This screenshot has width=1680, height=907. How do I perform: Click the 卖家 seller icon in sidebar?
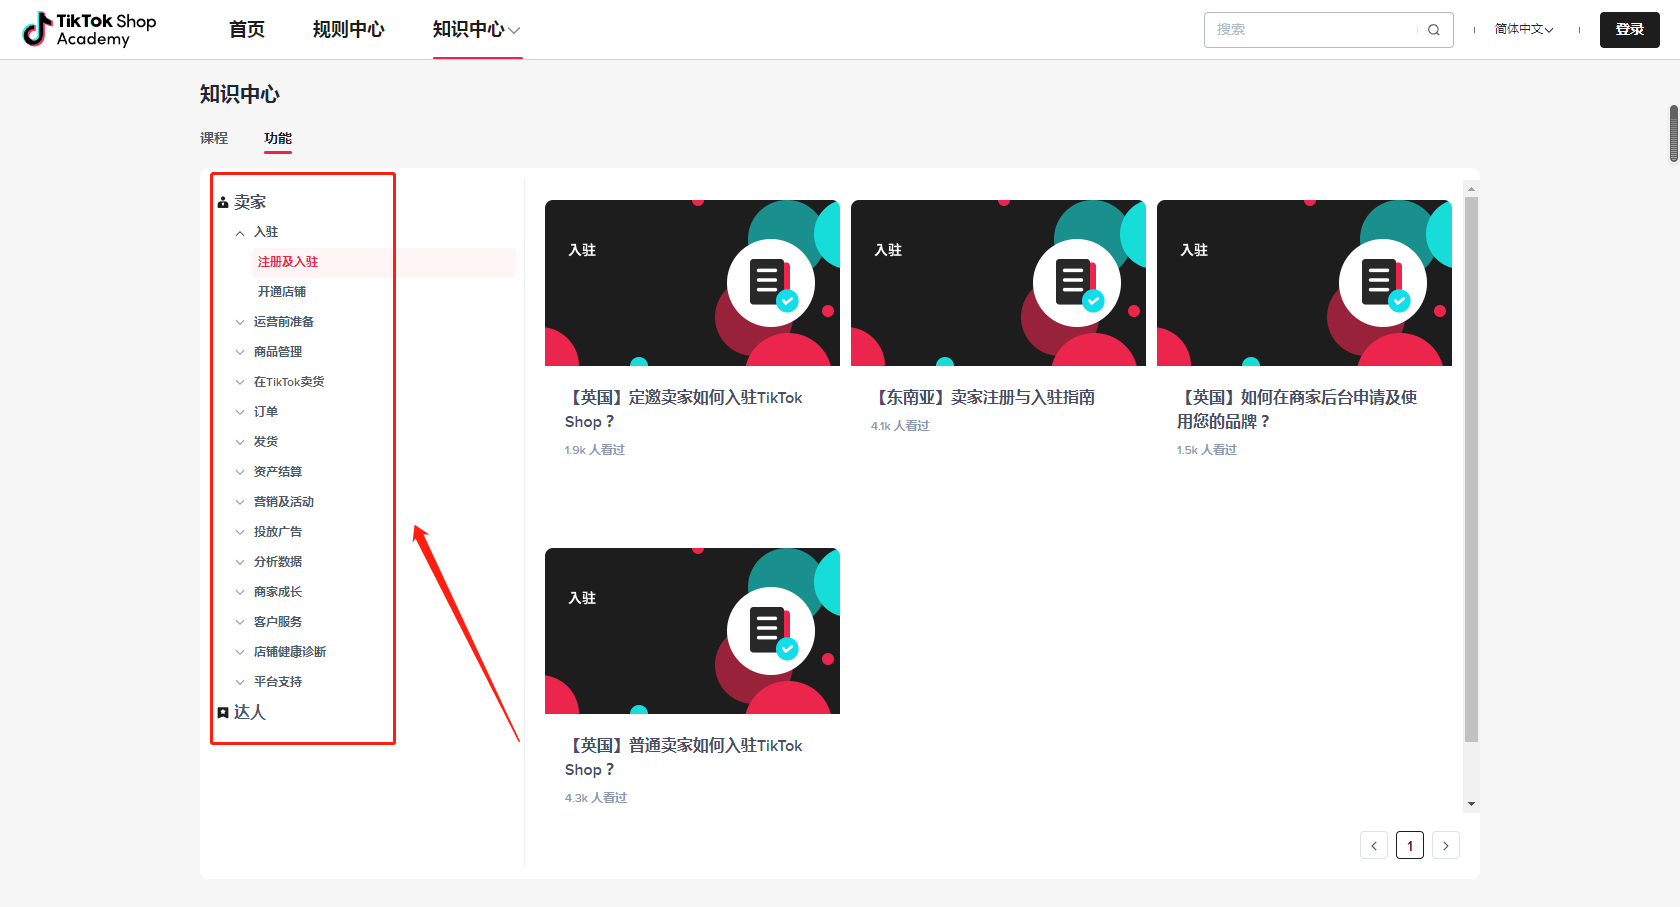[x=223, y=203]
